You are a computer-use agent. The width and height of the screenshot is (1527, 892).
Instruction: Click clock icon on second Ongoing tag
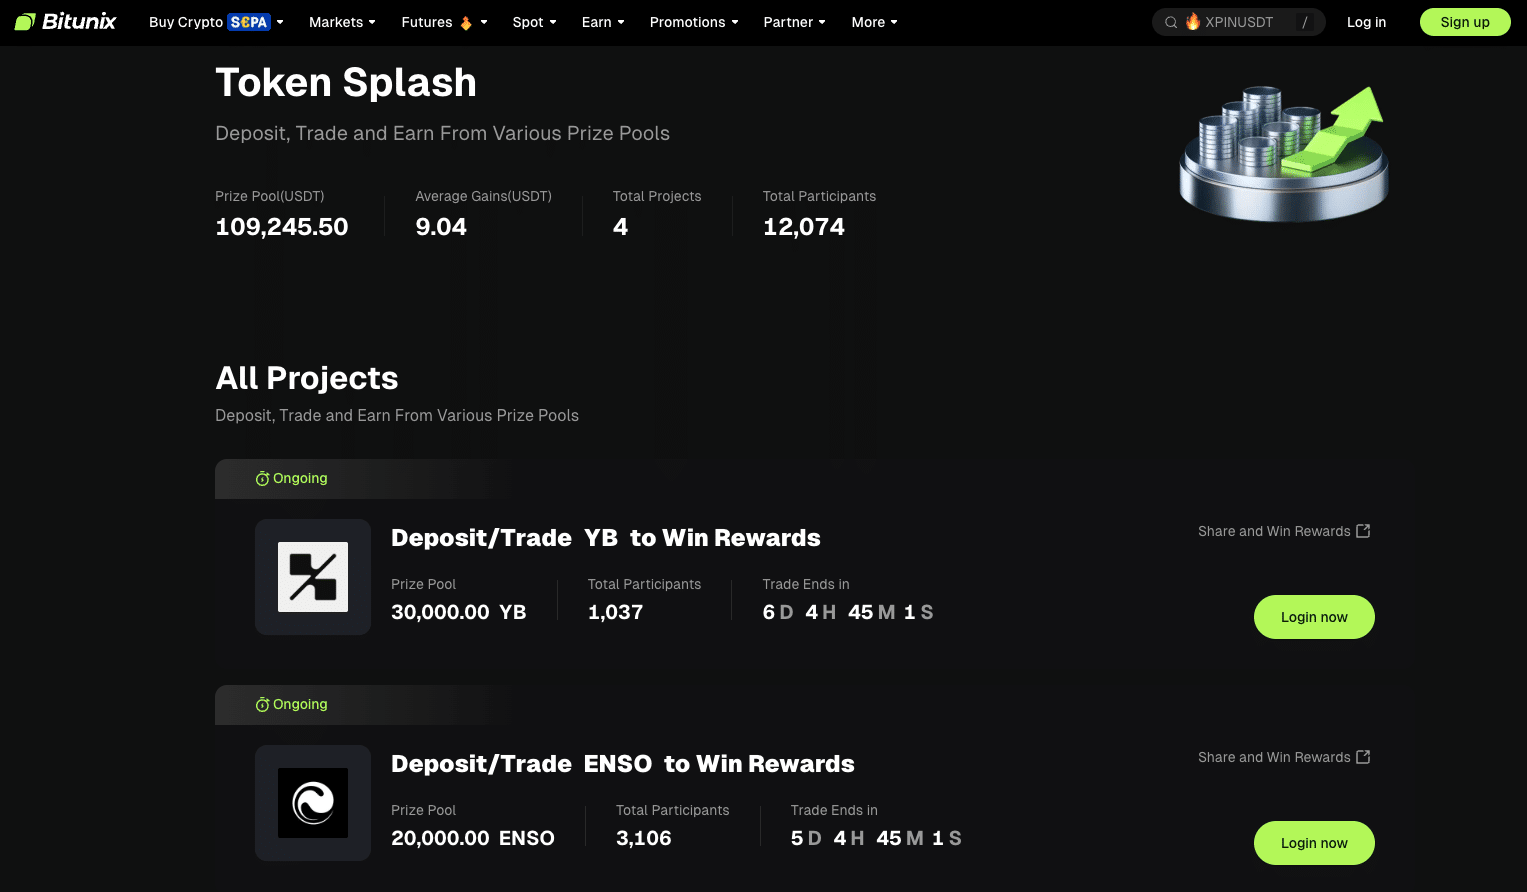tap(262, 705)
